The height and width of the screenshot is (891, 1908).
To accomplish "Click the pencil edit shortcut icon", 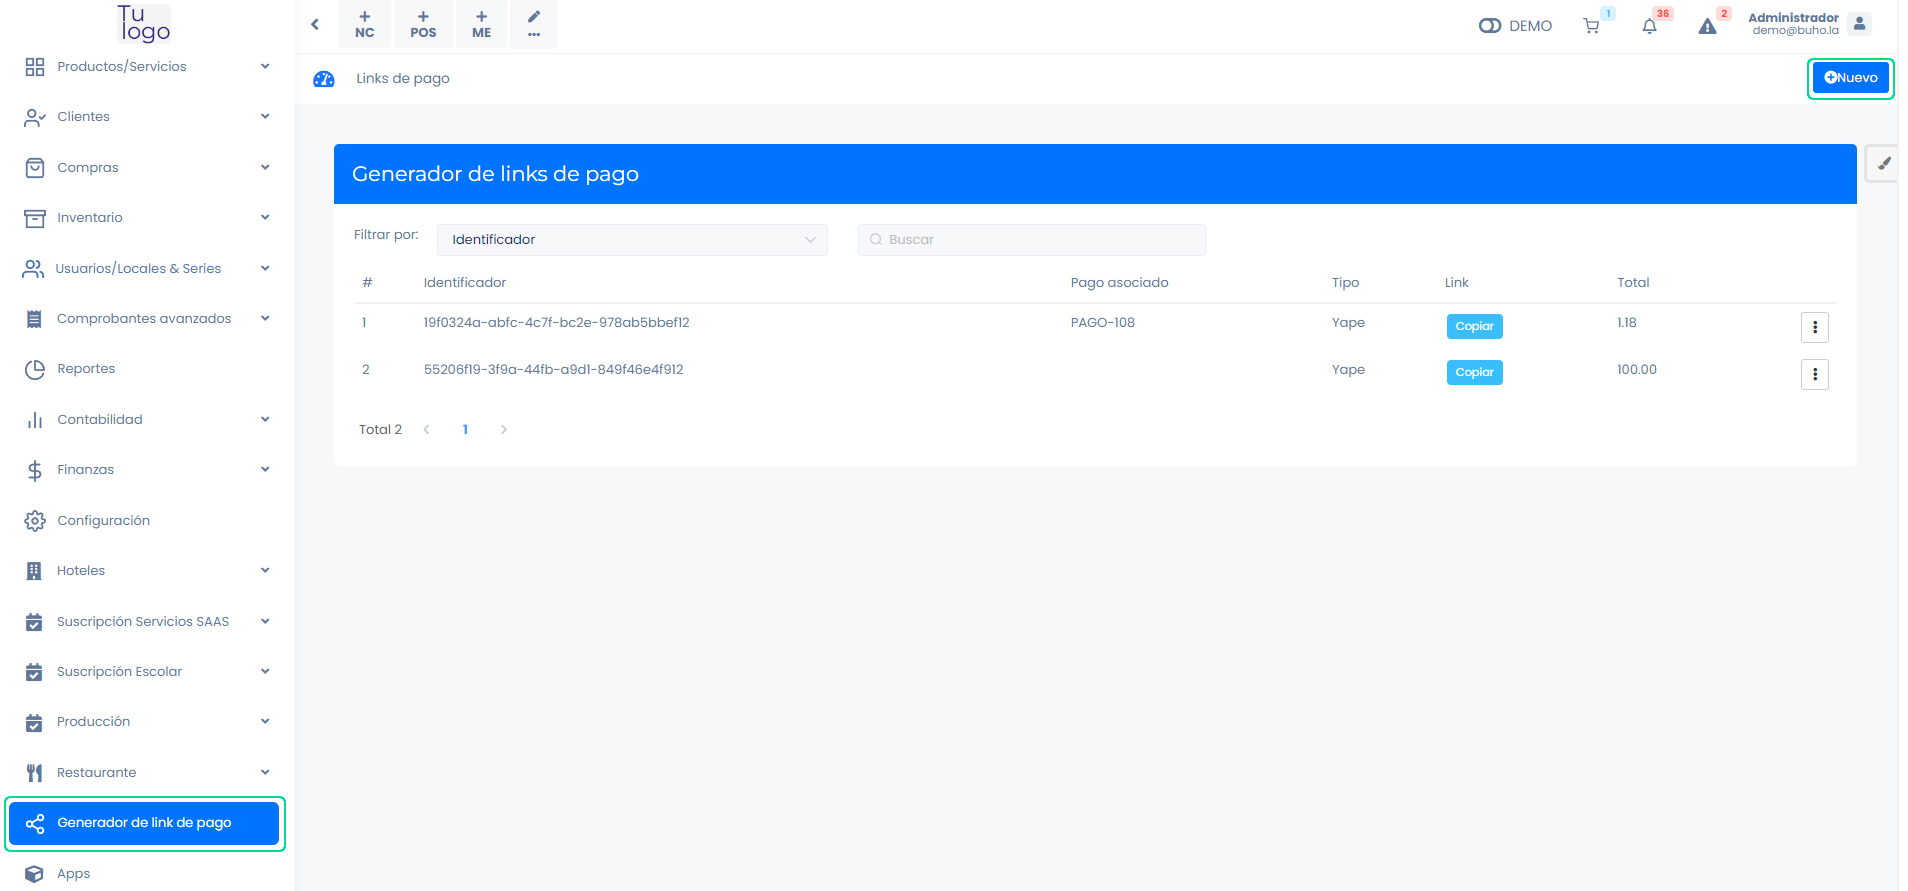I will (x=534, y=24).
